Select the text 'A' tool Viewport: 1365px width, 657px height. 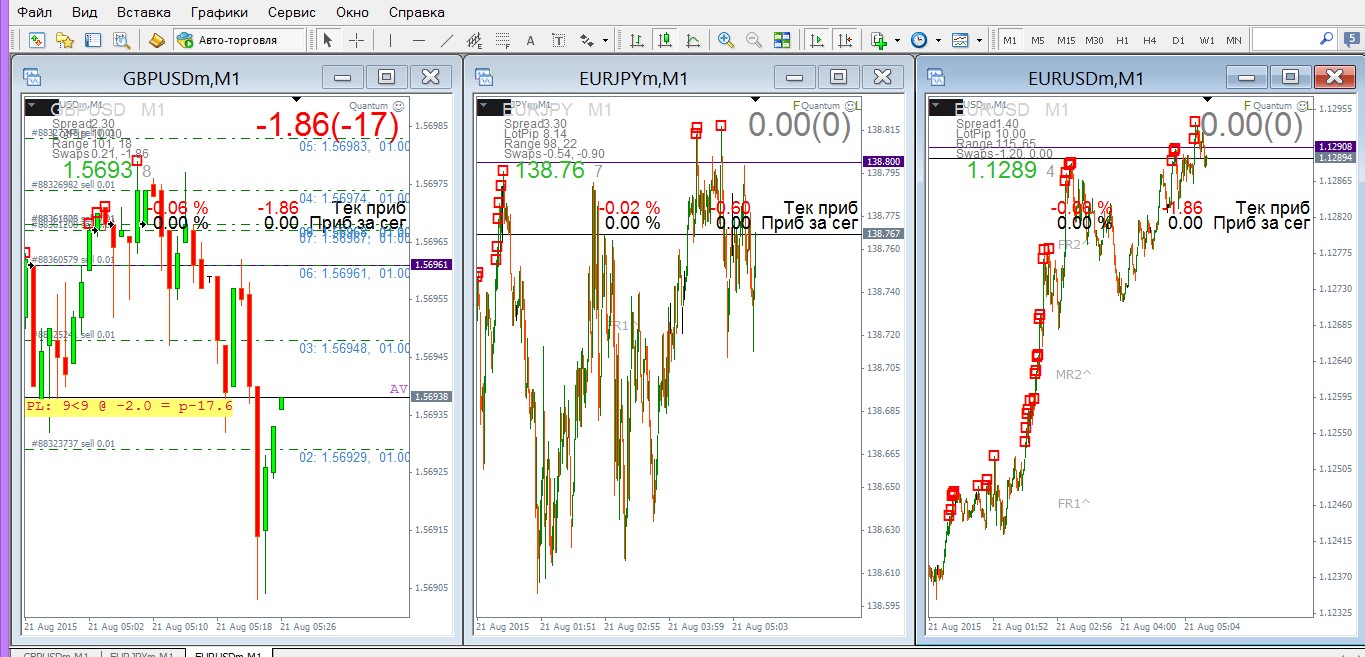click(x=530, y=40)
